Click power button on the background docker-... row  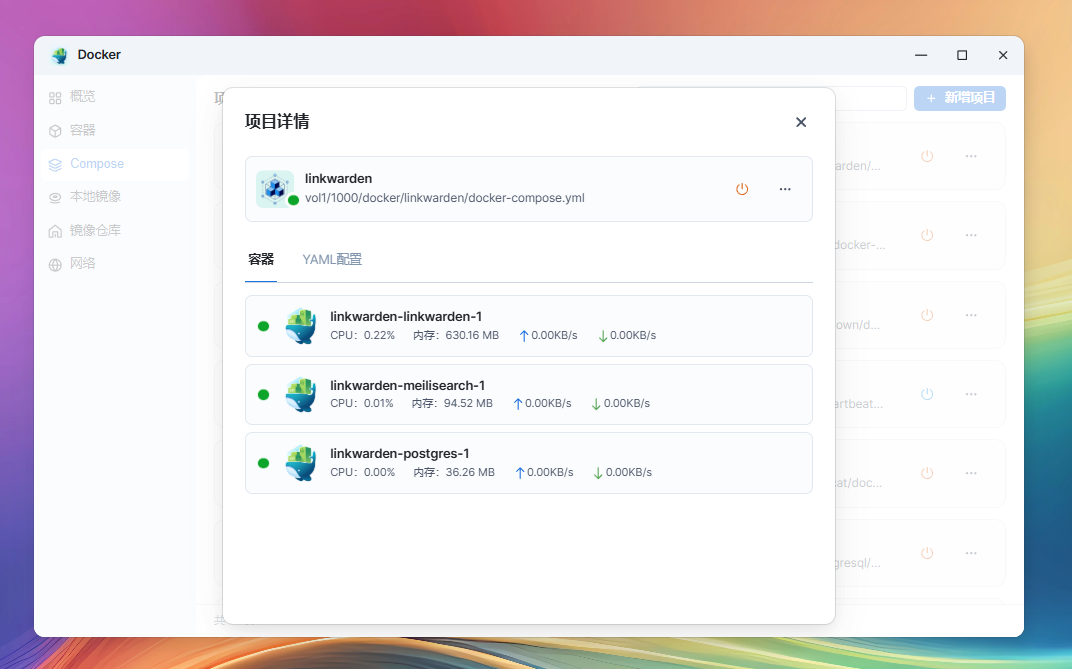[927, 235]
